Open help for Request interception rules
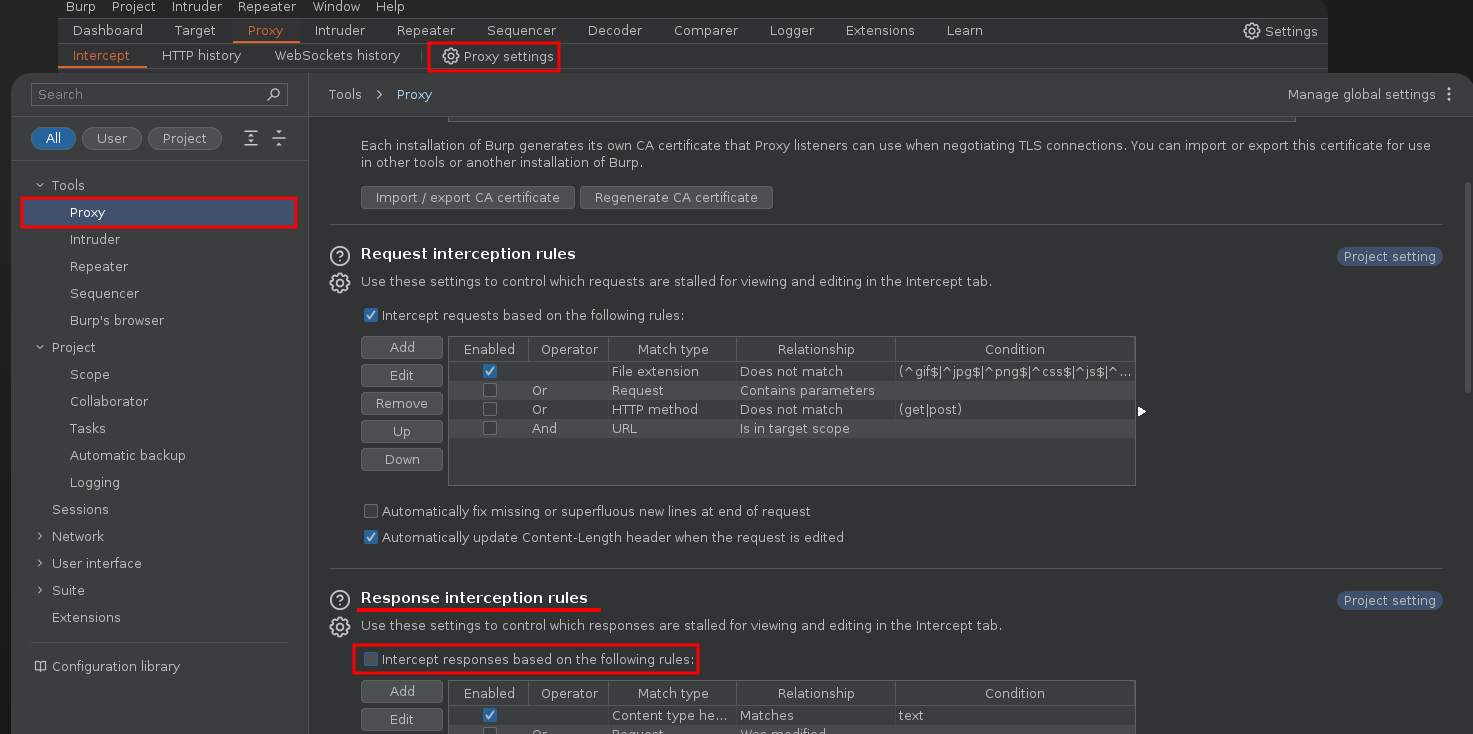 340,256
